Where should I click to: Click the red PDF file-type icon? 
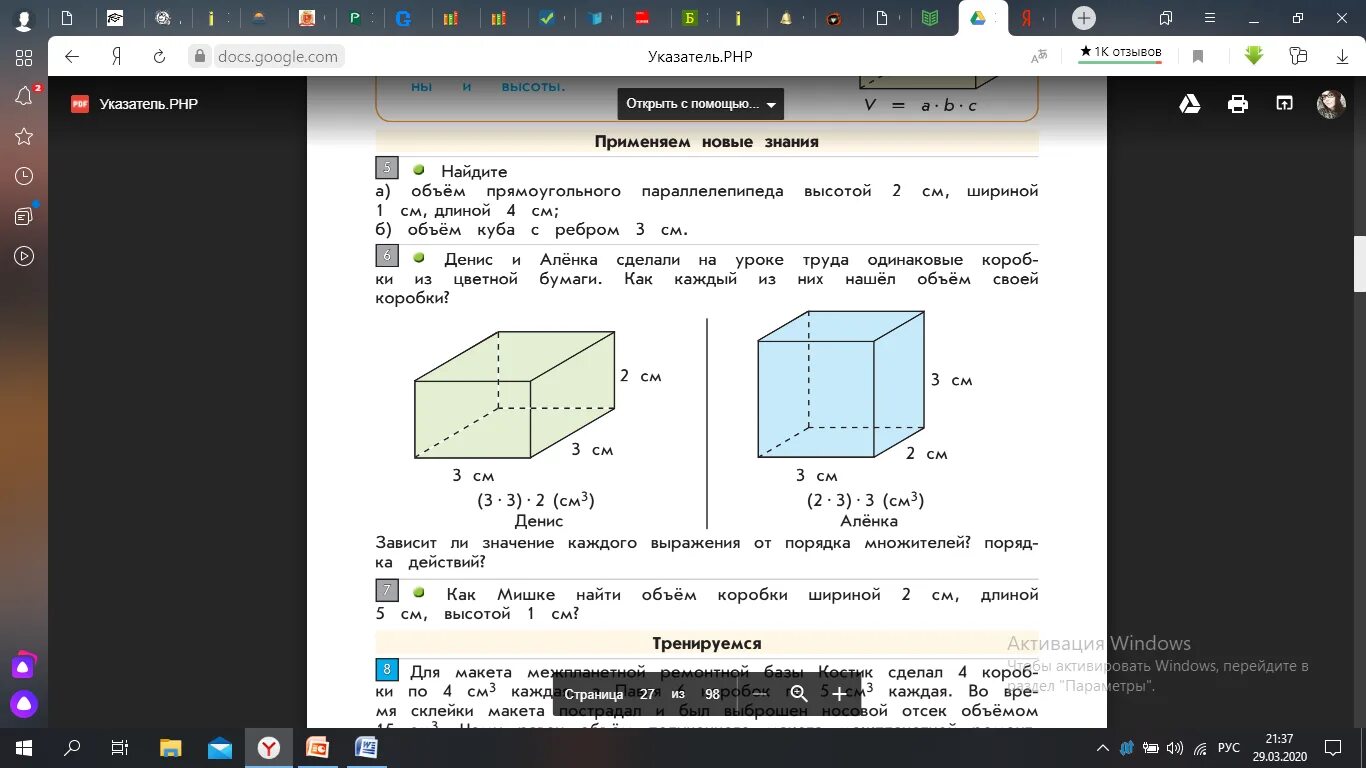[x=80, y=104]
